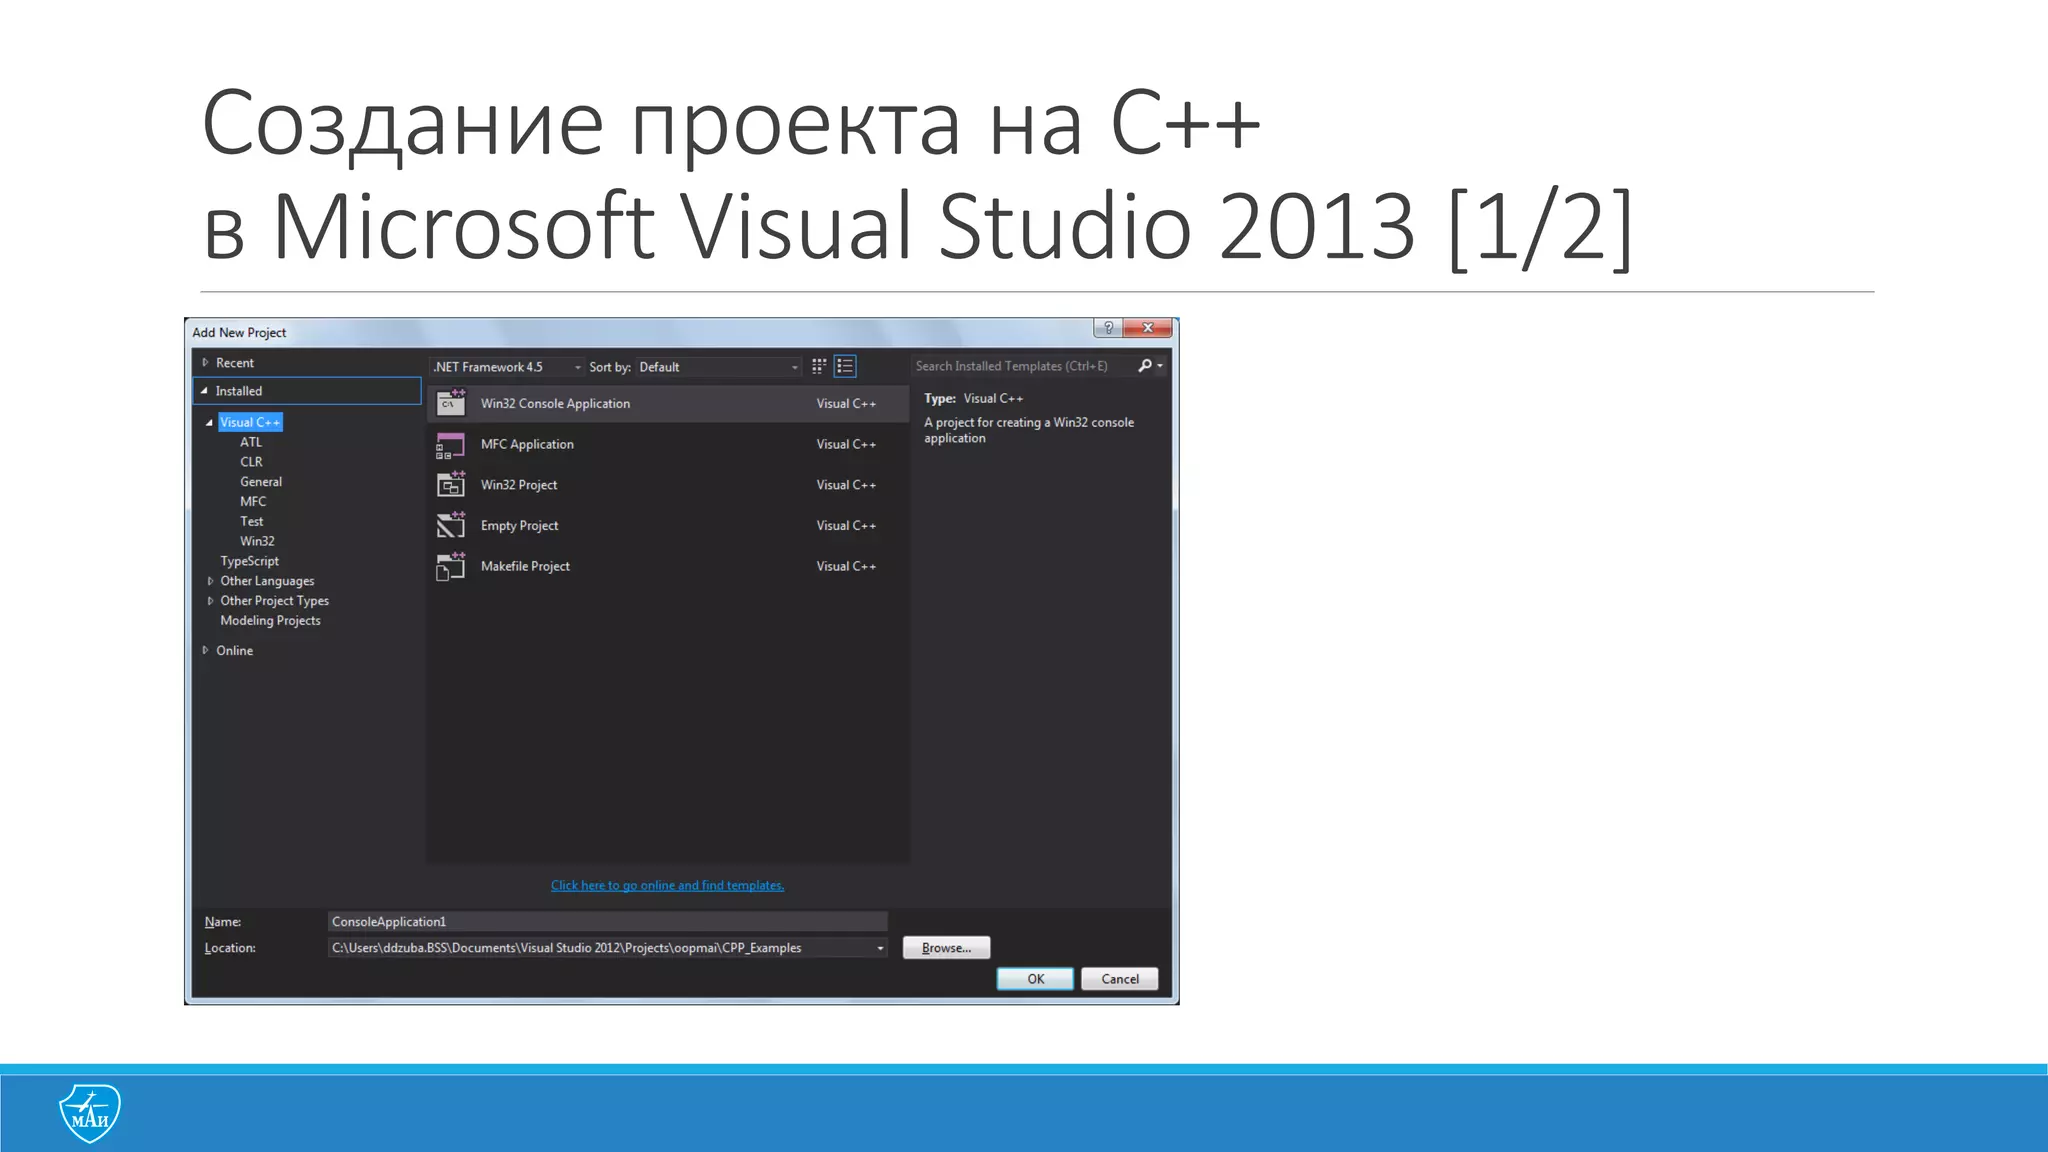This screenshot has height=1152, width=2048.
Task: Select the Empty Project row text
Action: click(x=519, y=526)
